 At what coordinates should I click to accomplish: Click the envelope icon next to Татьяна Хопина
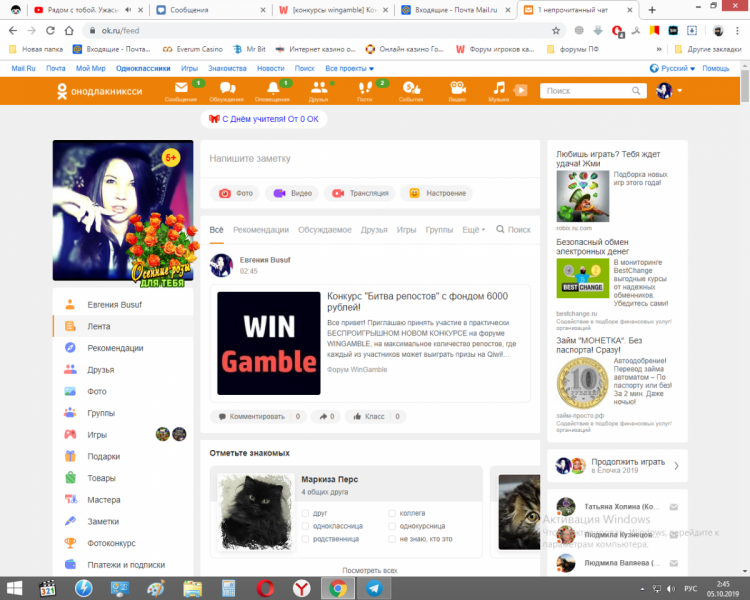[x=674, y=507]
